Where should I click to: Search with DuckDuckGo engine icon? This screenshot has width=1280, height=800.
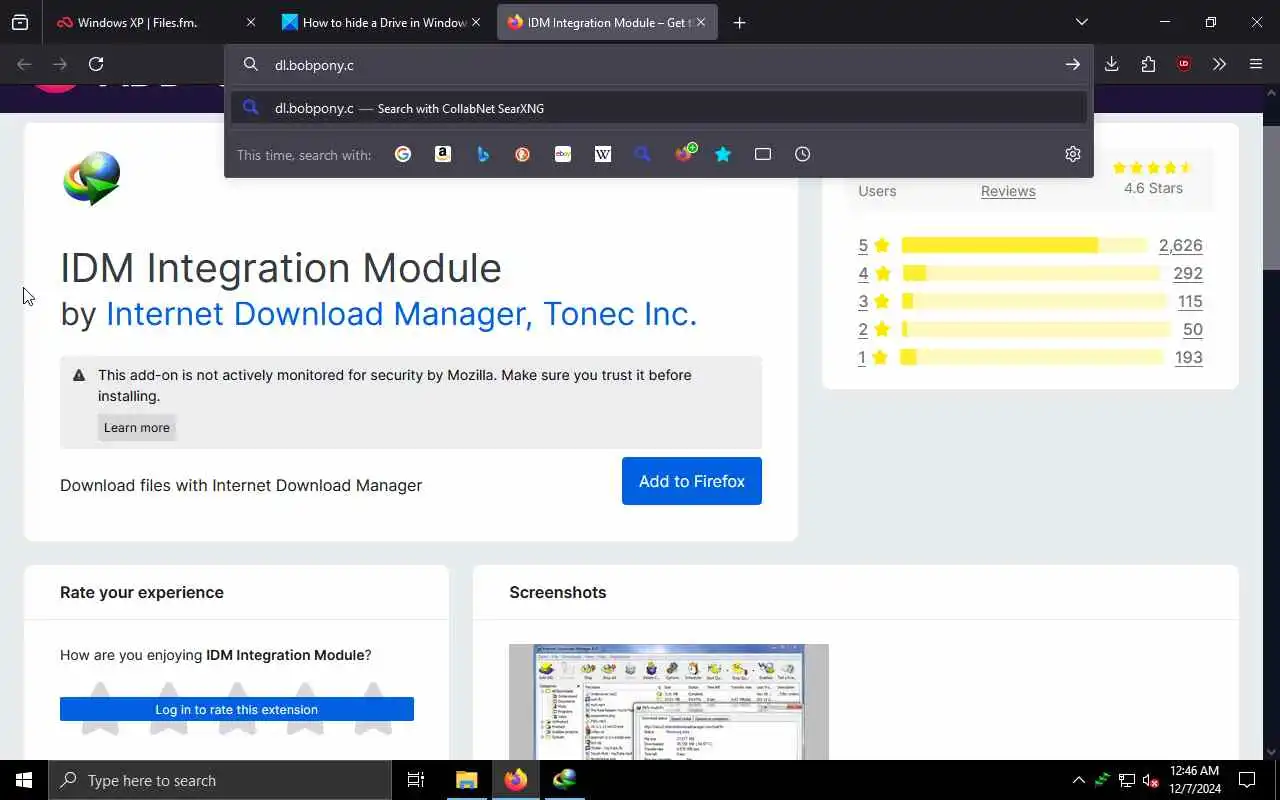point(523,154)
